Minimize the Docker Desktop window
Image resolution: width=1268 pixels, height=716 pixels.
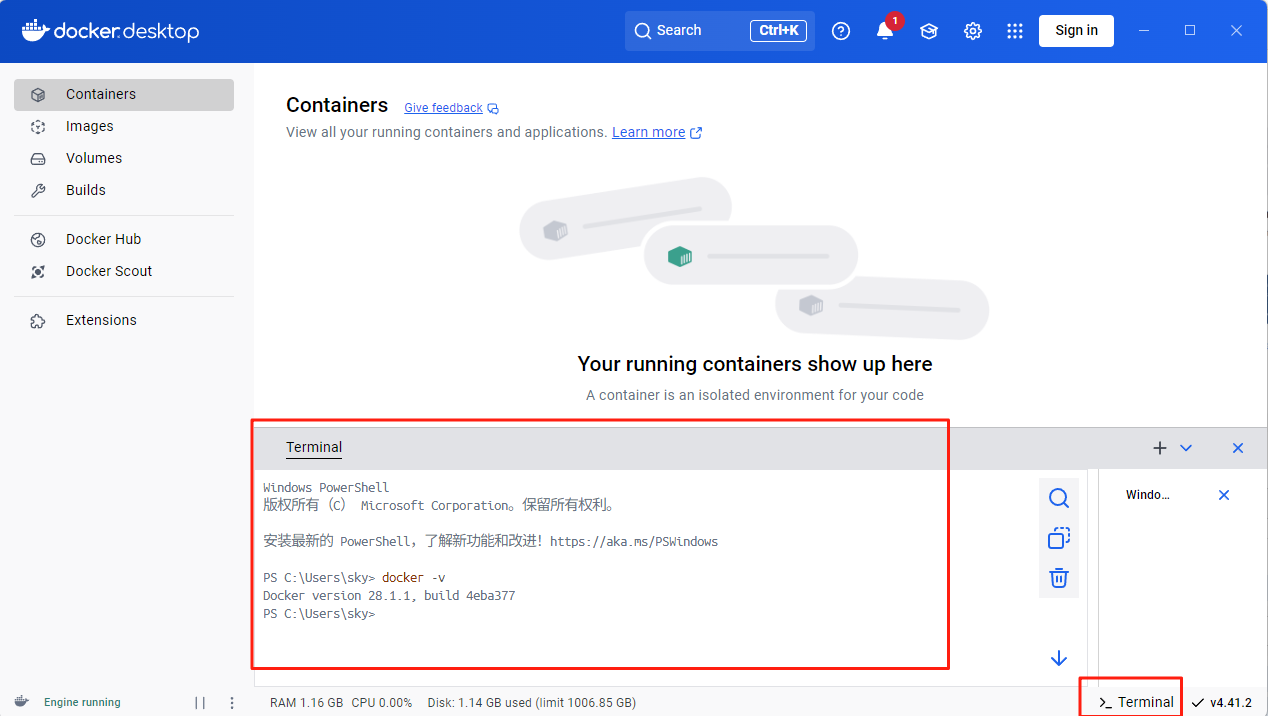click(x=1144, y=30)
